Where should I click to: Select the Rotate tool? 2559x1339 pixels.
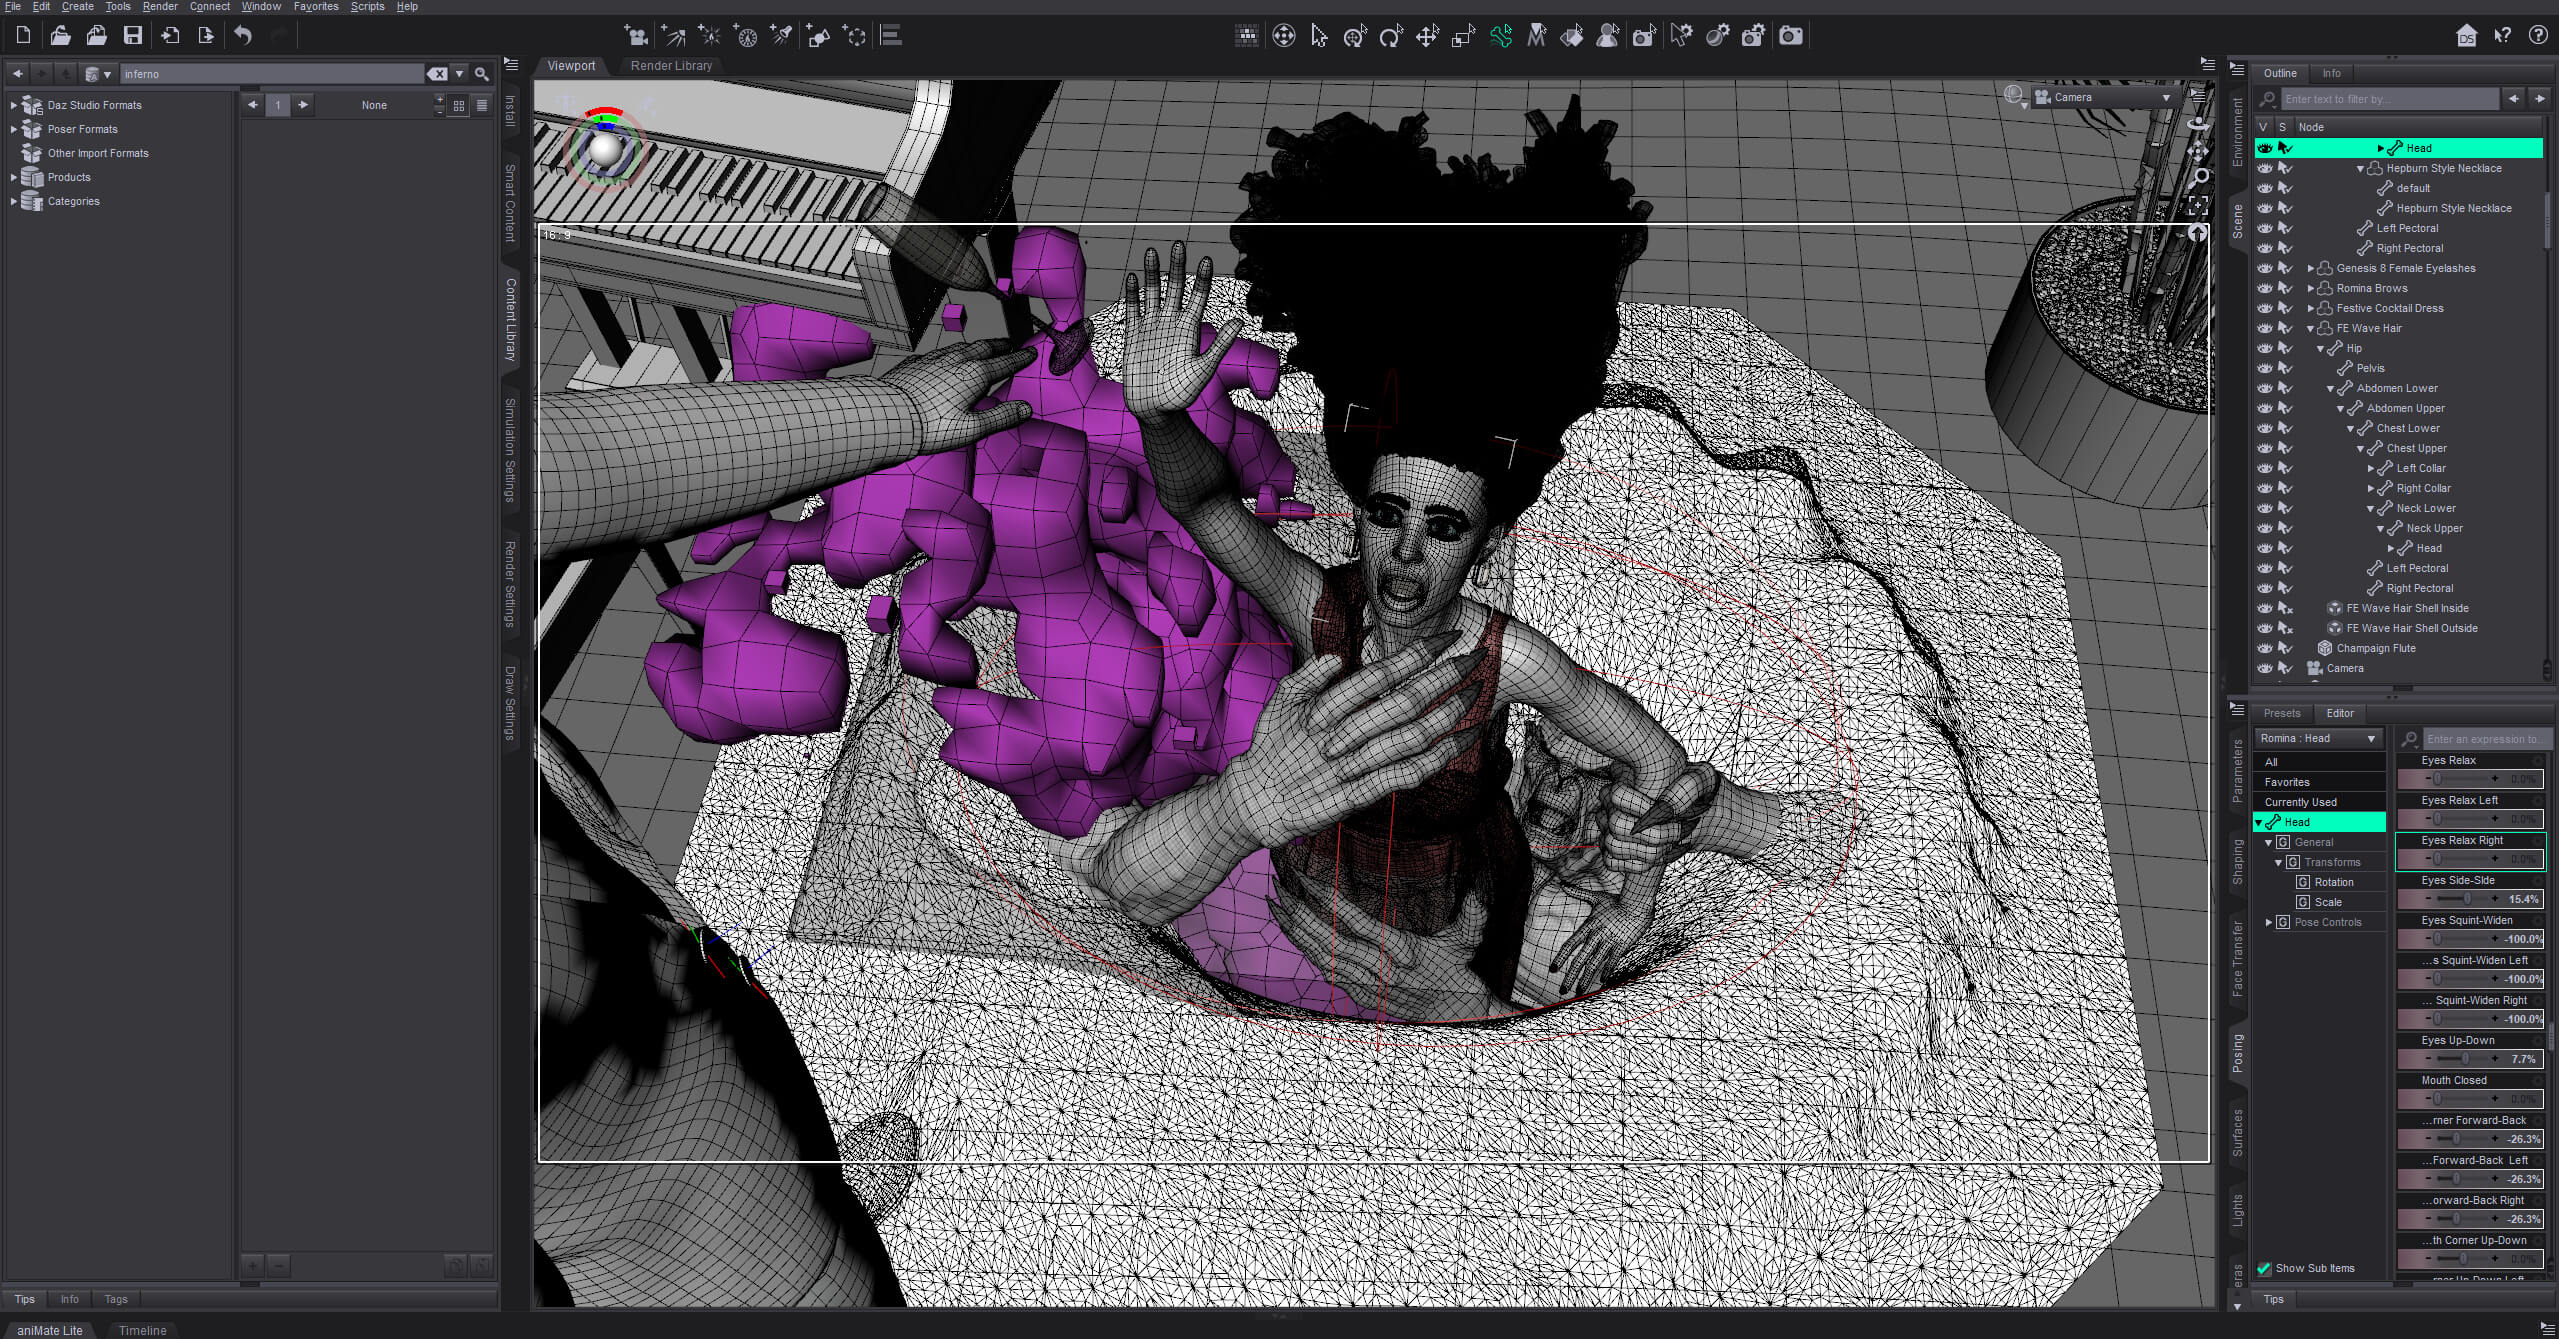click(x=1391, y=36)
